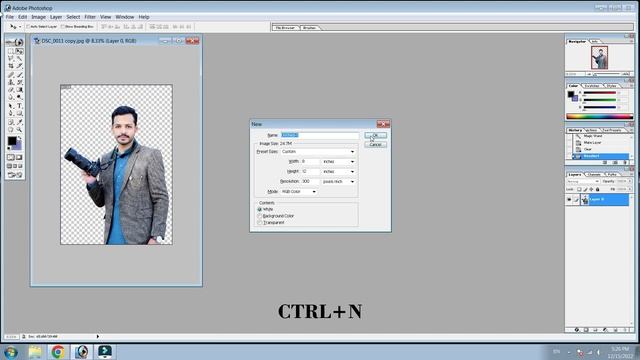Click Cancel in New dialog
This screenshot has height=360, width=640.
coord(376,145)
